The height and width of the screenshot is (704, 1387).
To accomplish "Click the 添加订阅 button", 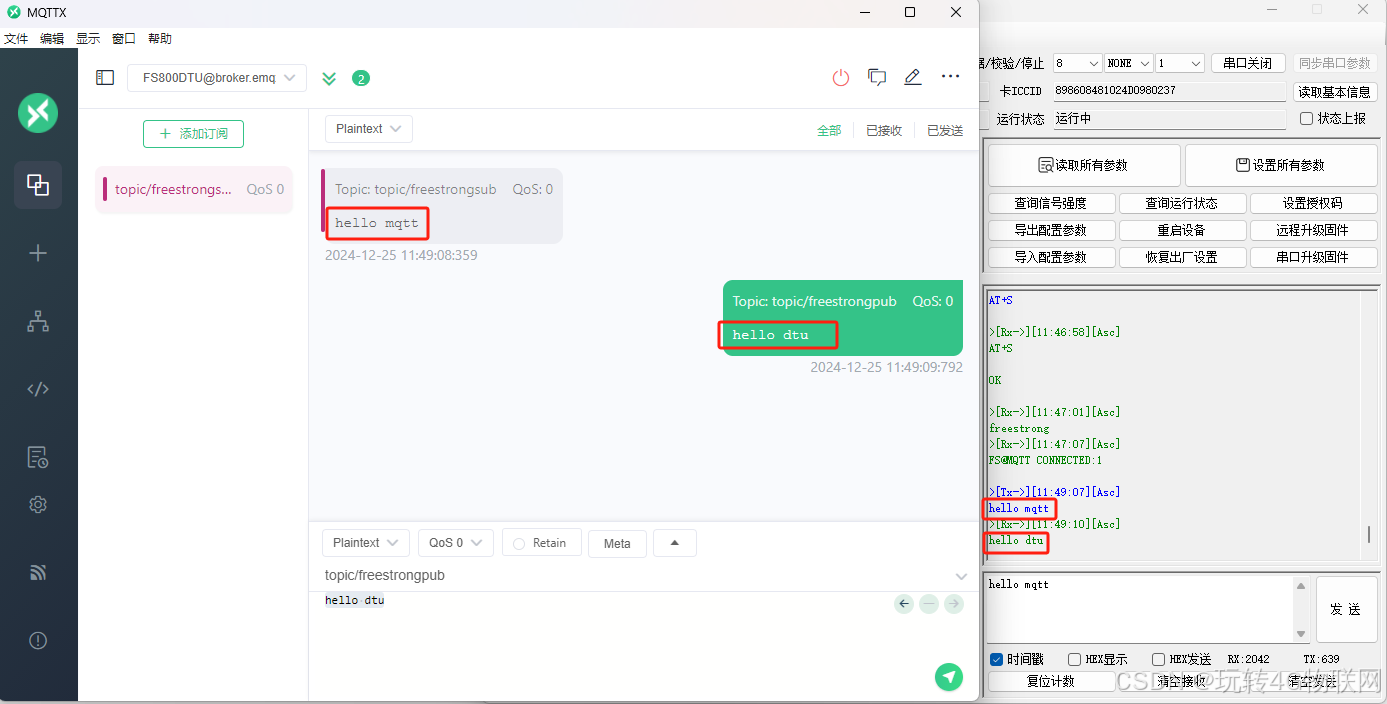I will point(193,134).
